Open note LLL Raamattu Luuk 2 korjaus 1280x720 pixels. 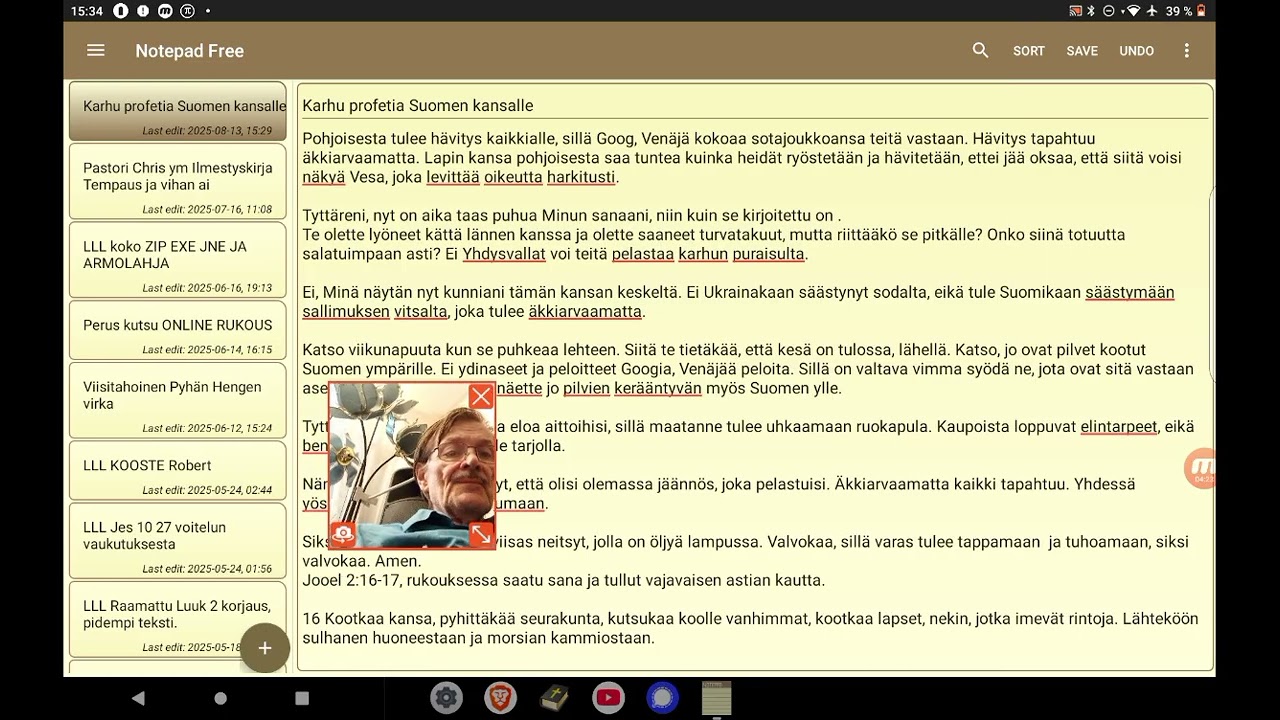pyautogui.click(x=178, y=619)
